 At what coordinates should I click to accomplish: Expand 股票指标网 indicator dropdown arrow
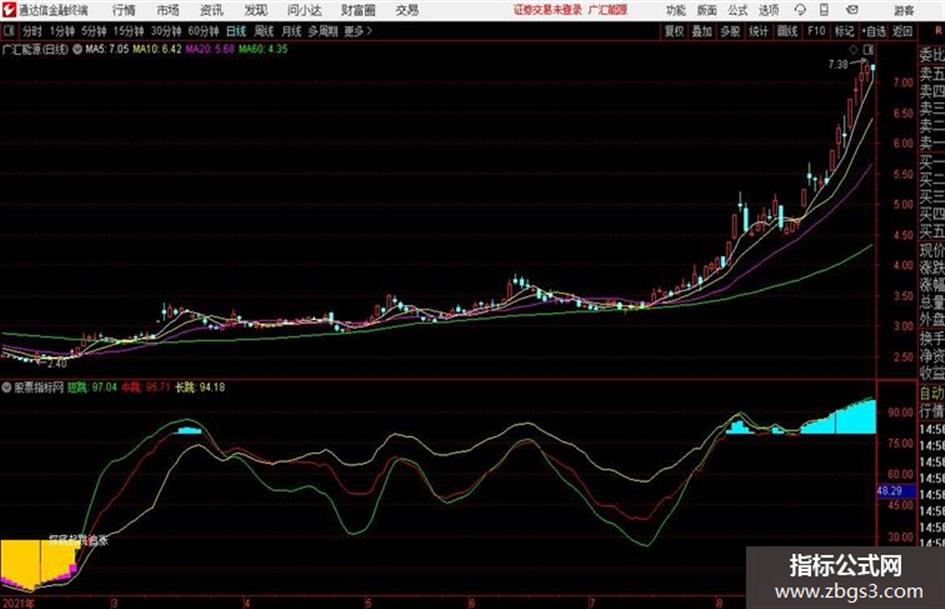(7, 388)
